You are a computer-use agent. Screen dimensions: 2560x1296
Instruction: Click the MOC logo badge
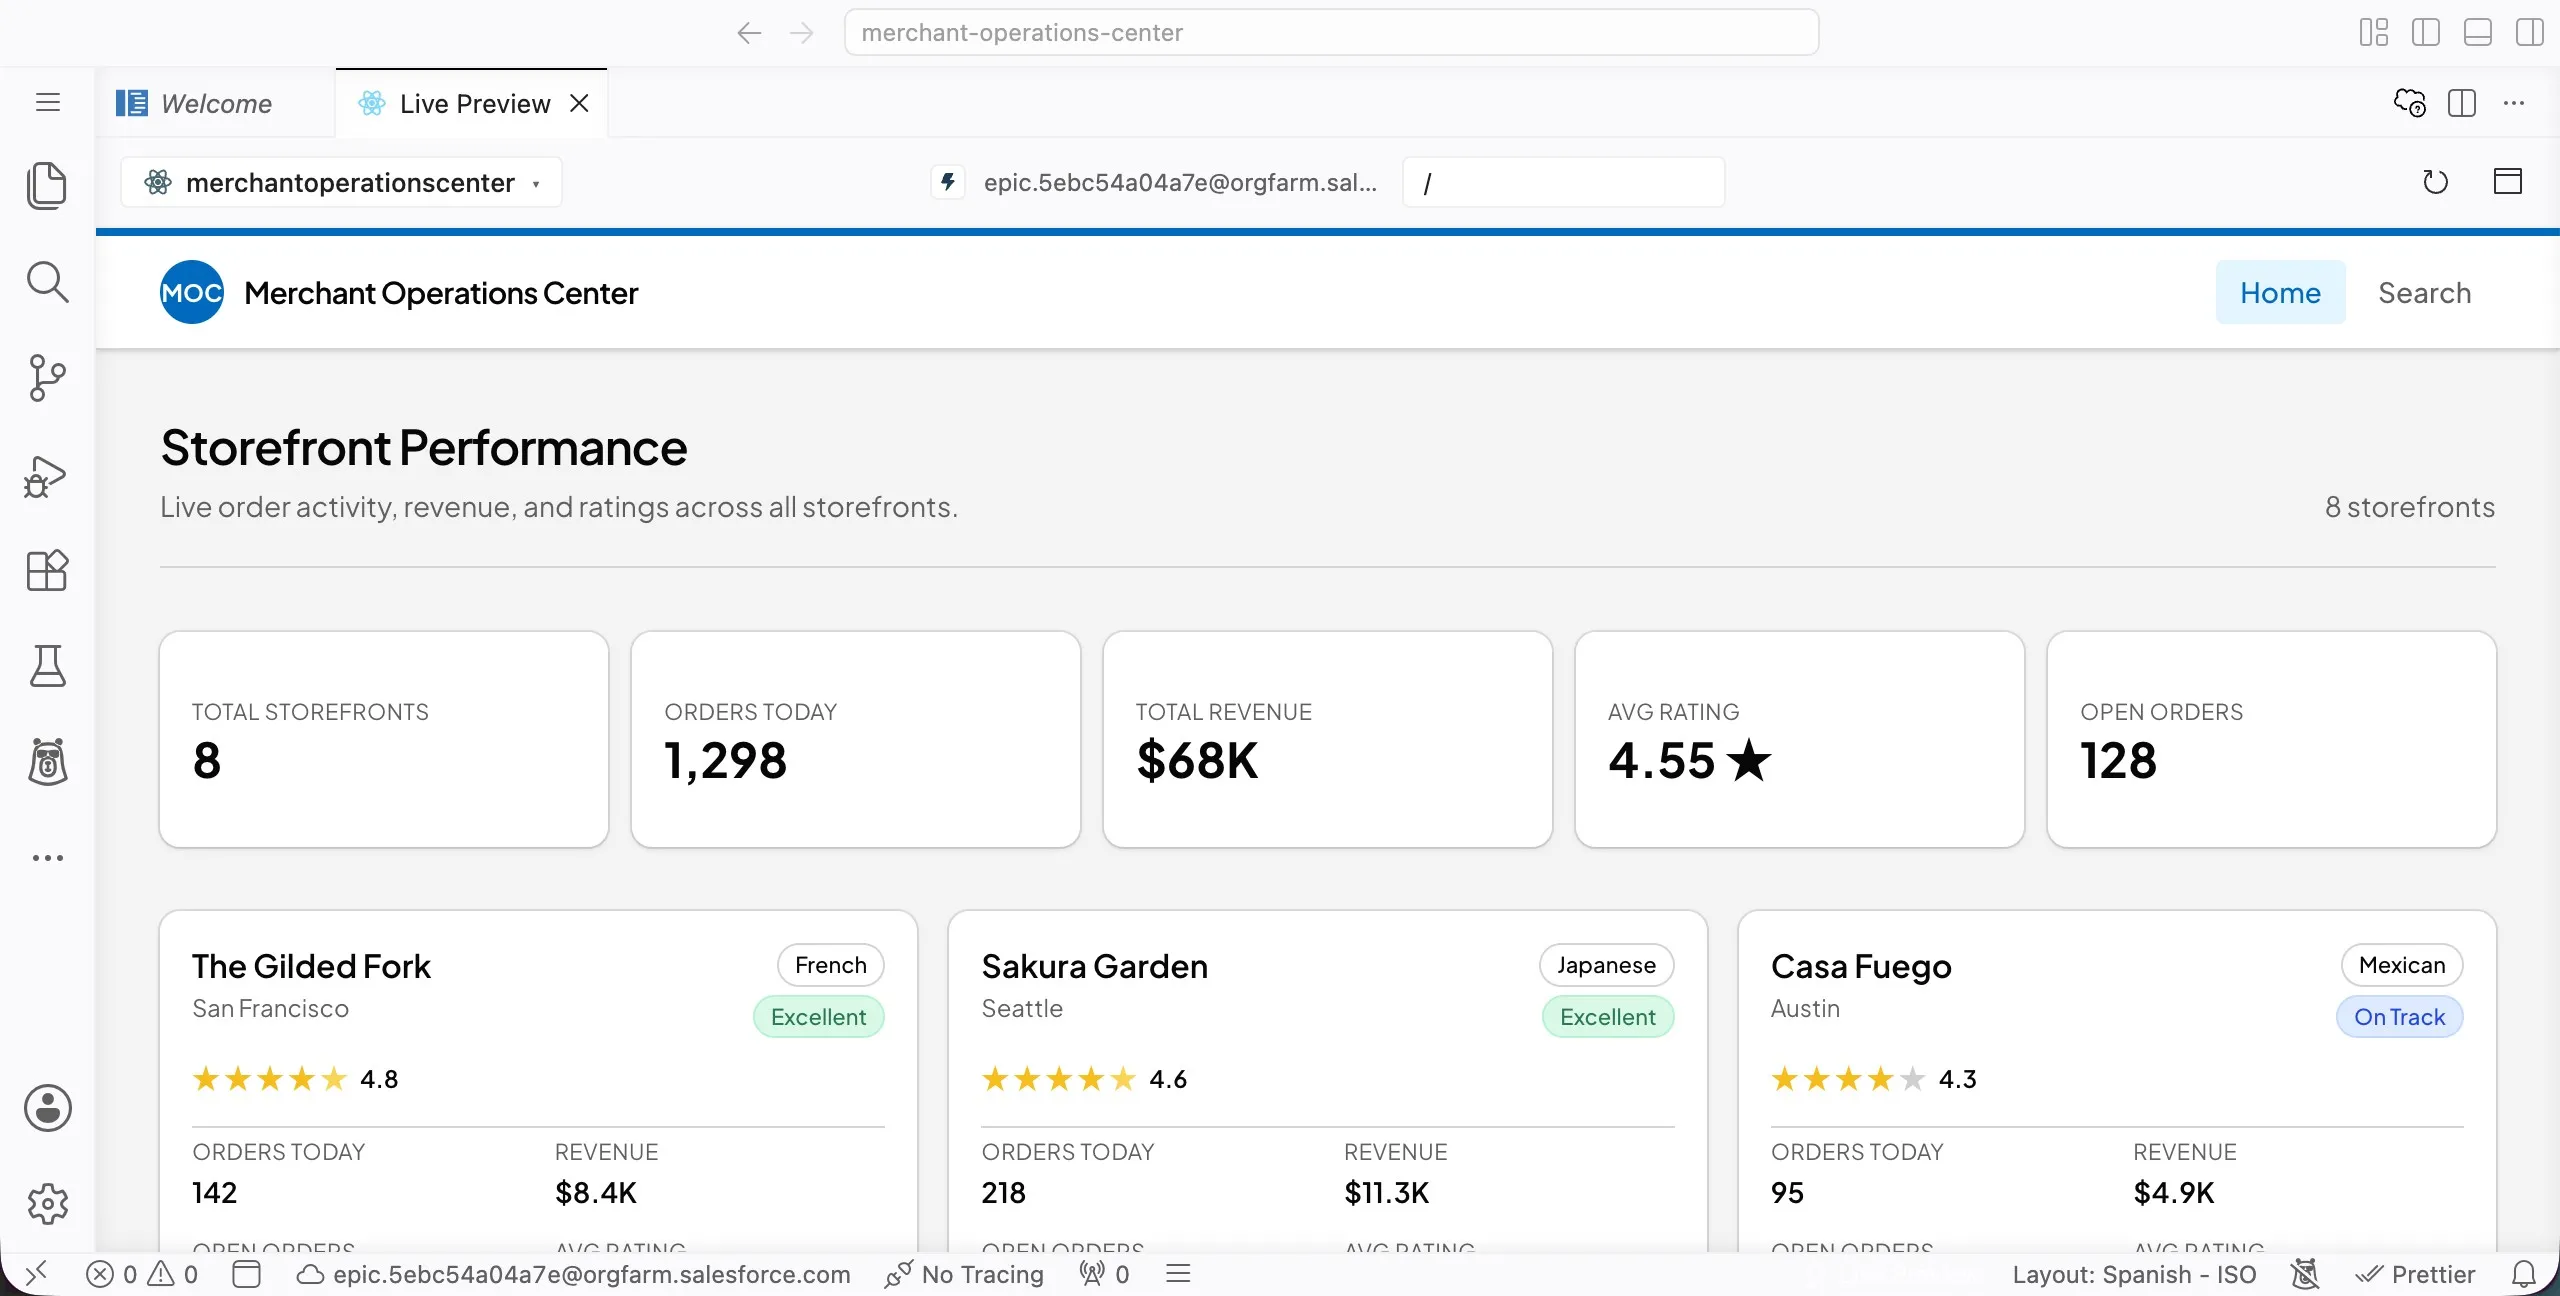coord(192,292)
